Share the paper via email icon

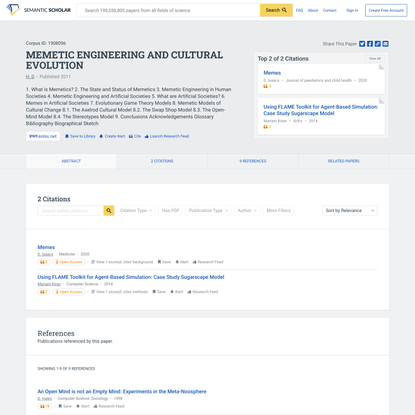(385, 44)
